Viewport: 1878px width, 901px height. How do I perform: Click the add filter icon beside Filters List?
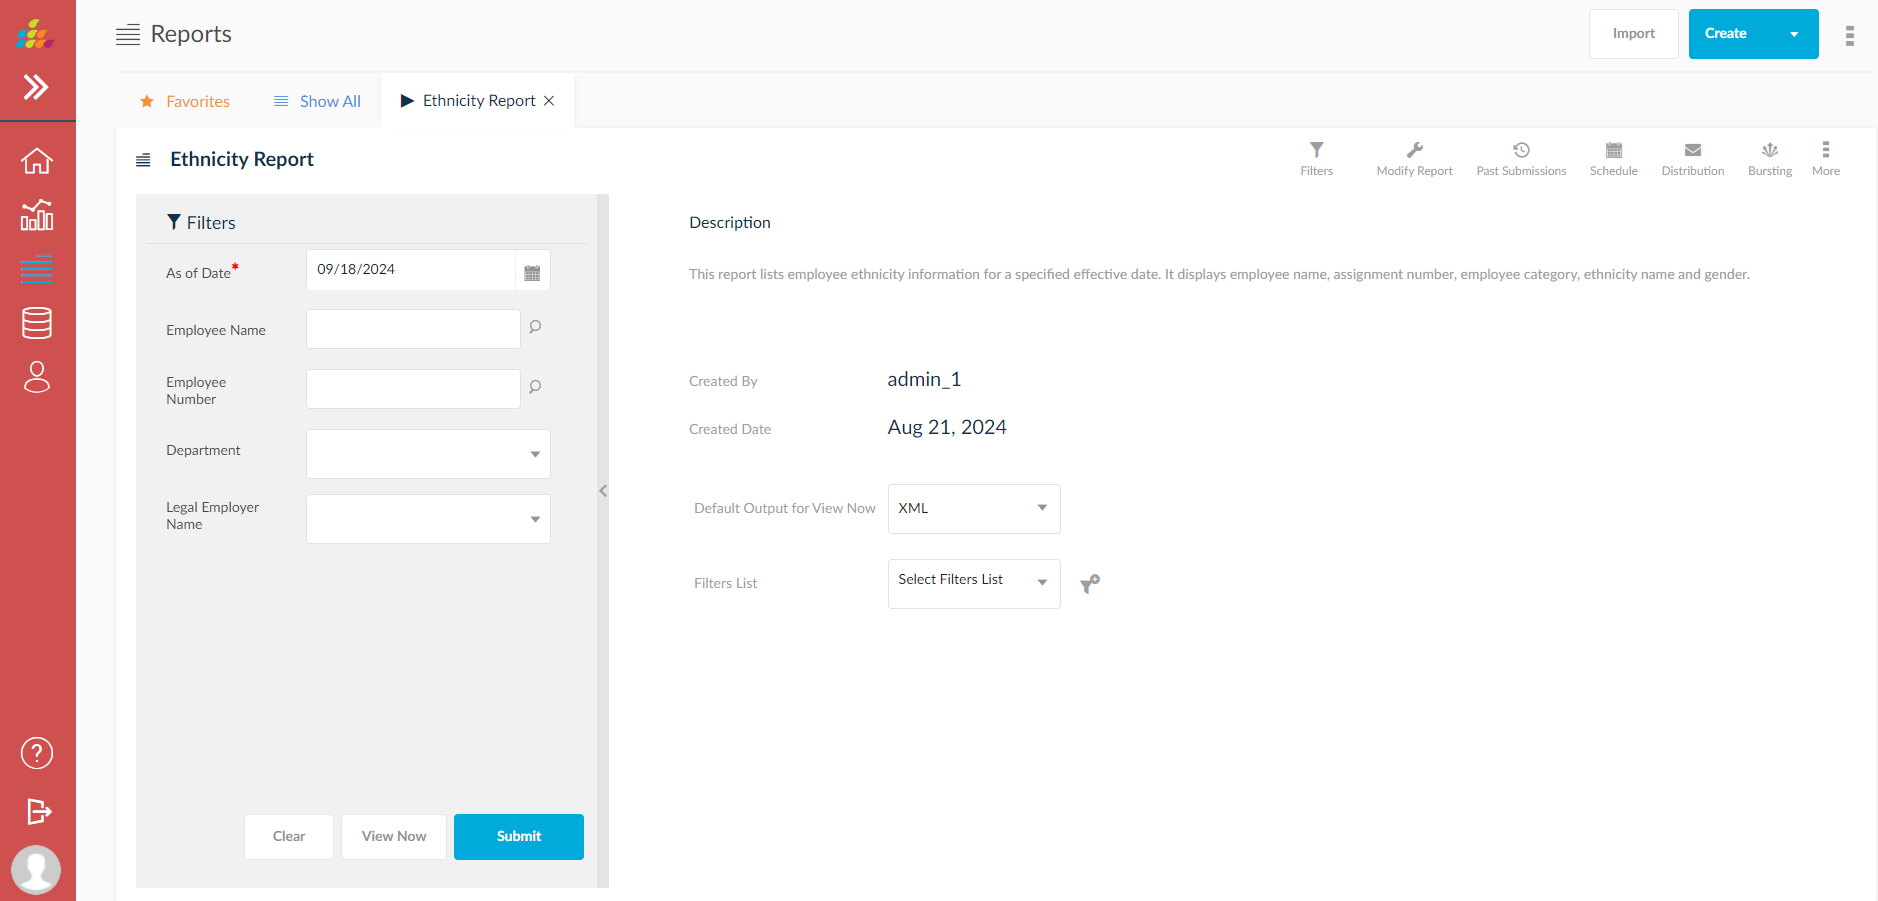(1090, 584)
